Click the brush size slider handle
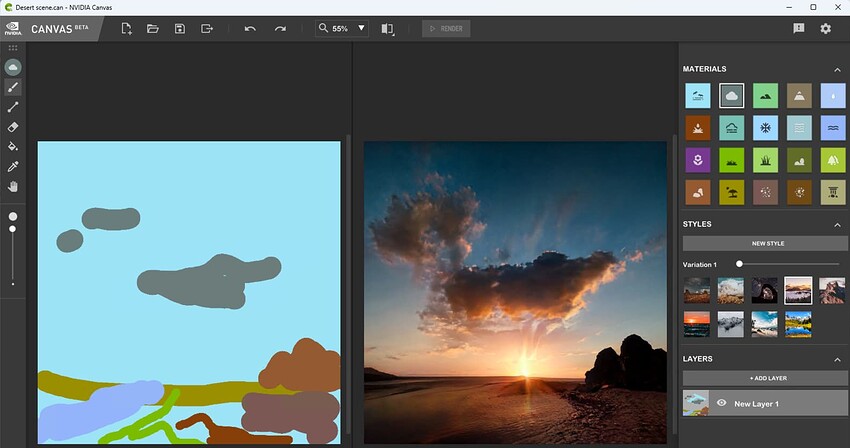The height and width of the screenshot is (448, 850). tap(12, 229)
